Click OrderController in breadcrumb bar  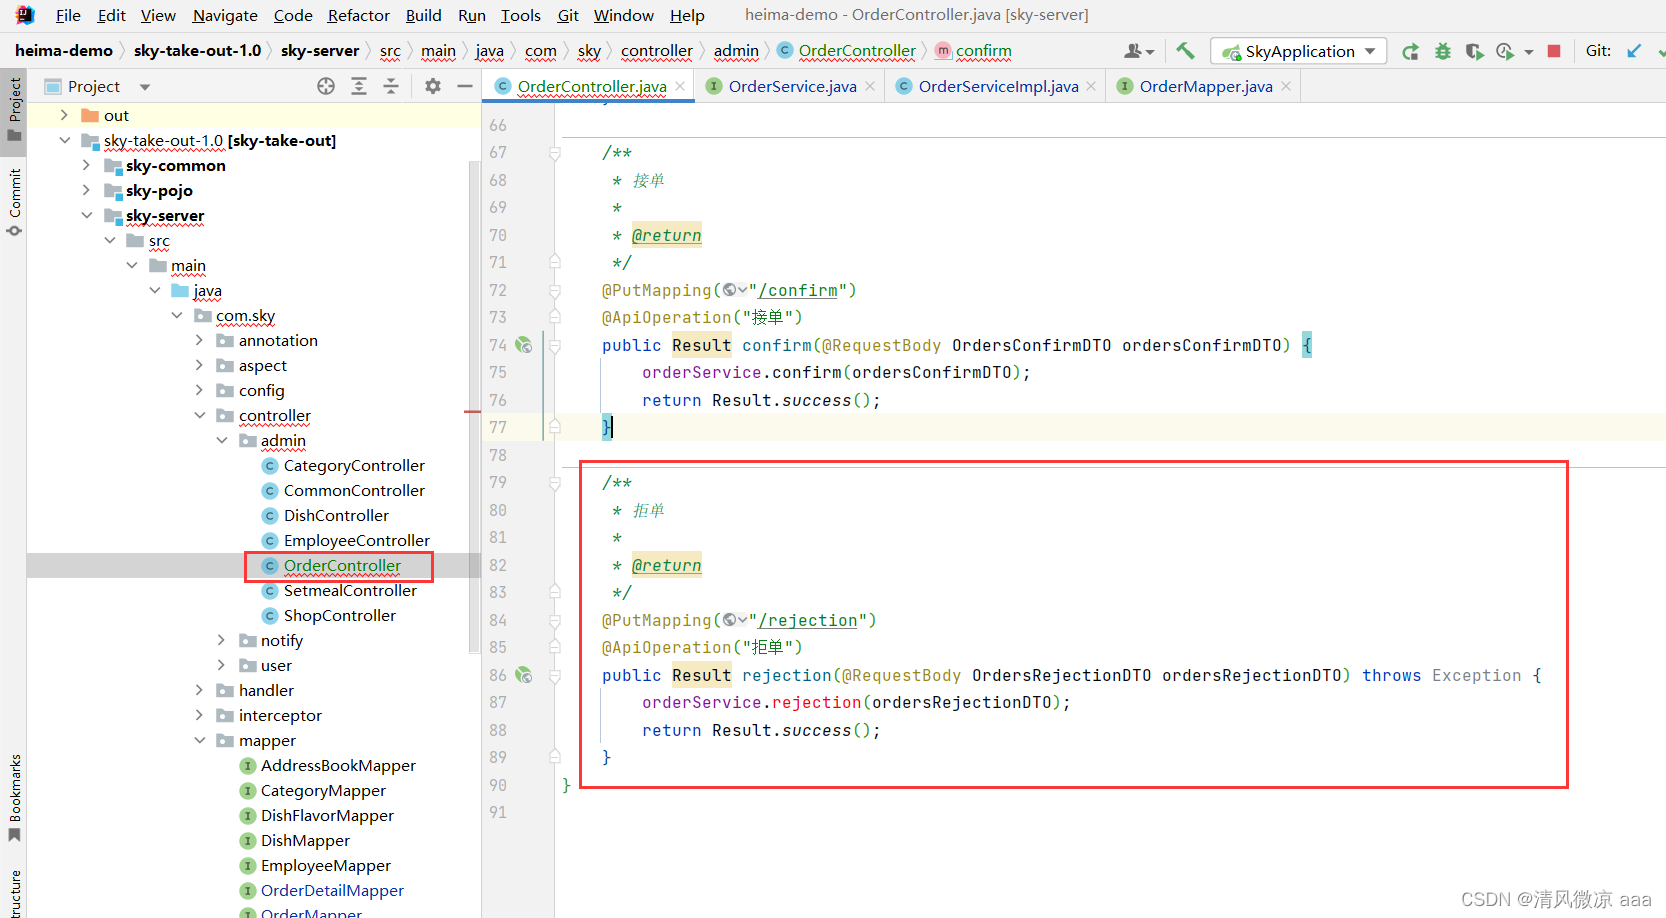tap(857, 51)
